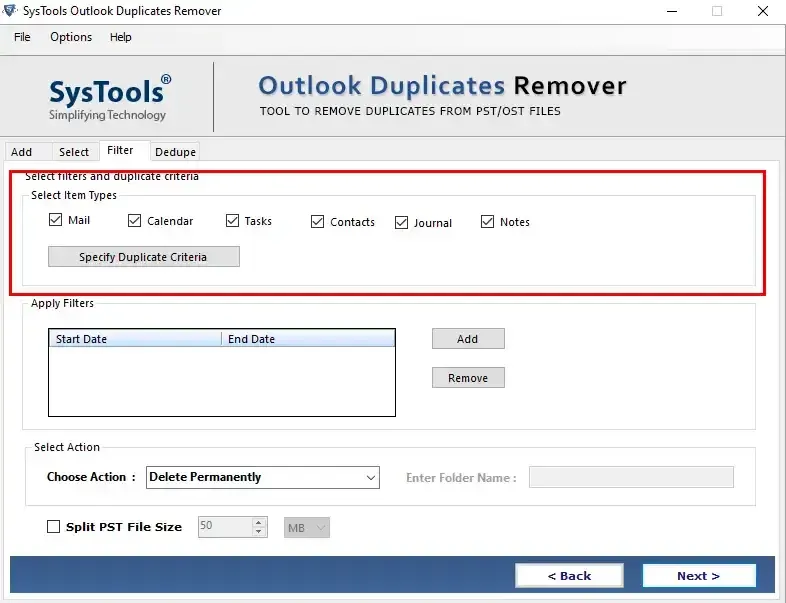The image size is (786, 603).
Task: Open the Choose Action dropdown
Action: (263, 477)
